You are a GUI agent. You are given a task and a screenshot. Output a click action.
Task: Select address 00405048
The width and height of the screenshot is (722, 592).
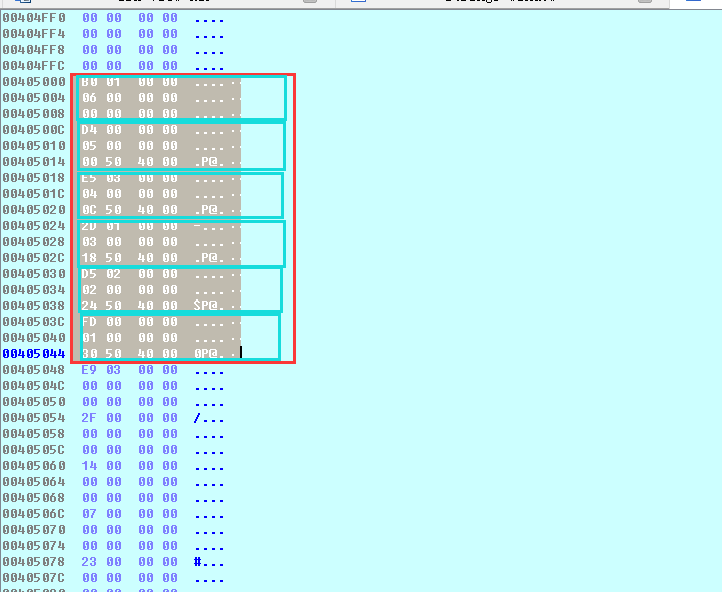(34, 370)
